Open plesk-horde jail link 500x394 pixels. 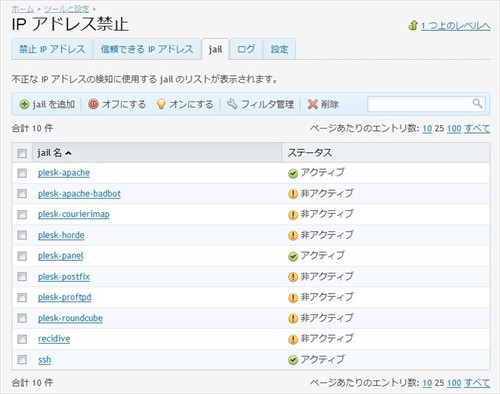[x=61, y=235]
